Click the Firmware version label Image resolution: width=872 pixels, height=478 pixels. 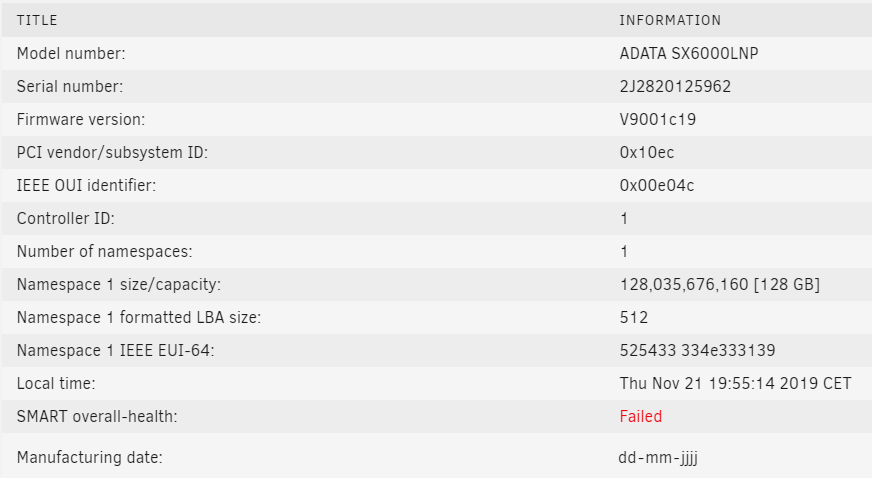point(81,120)
